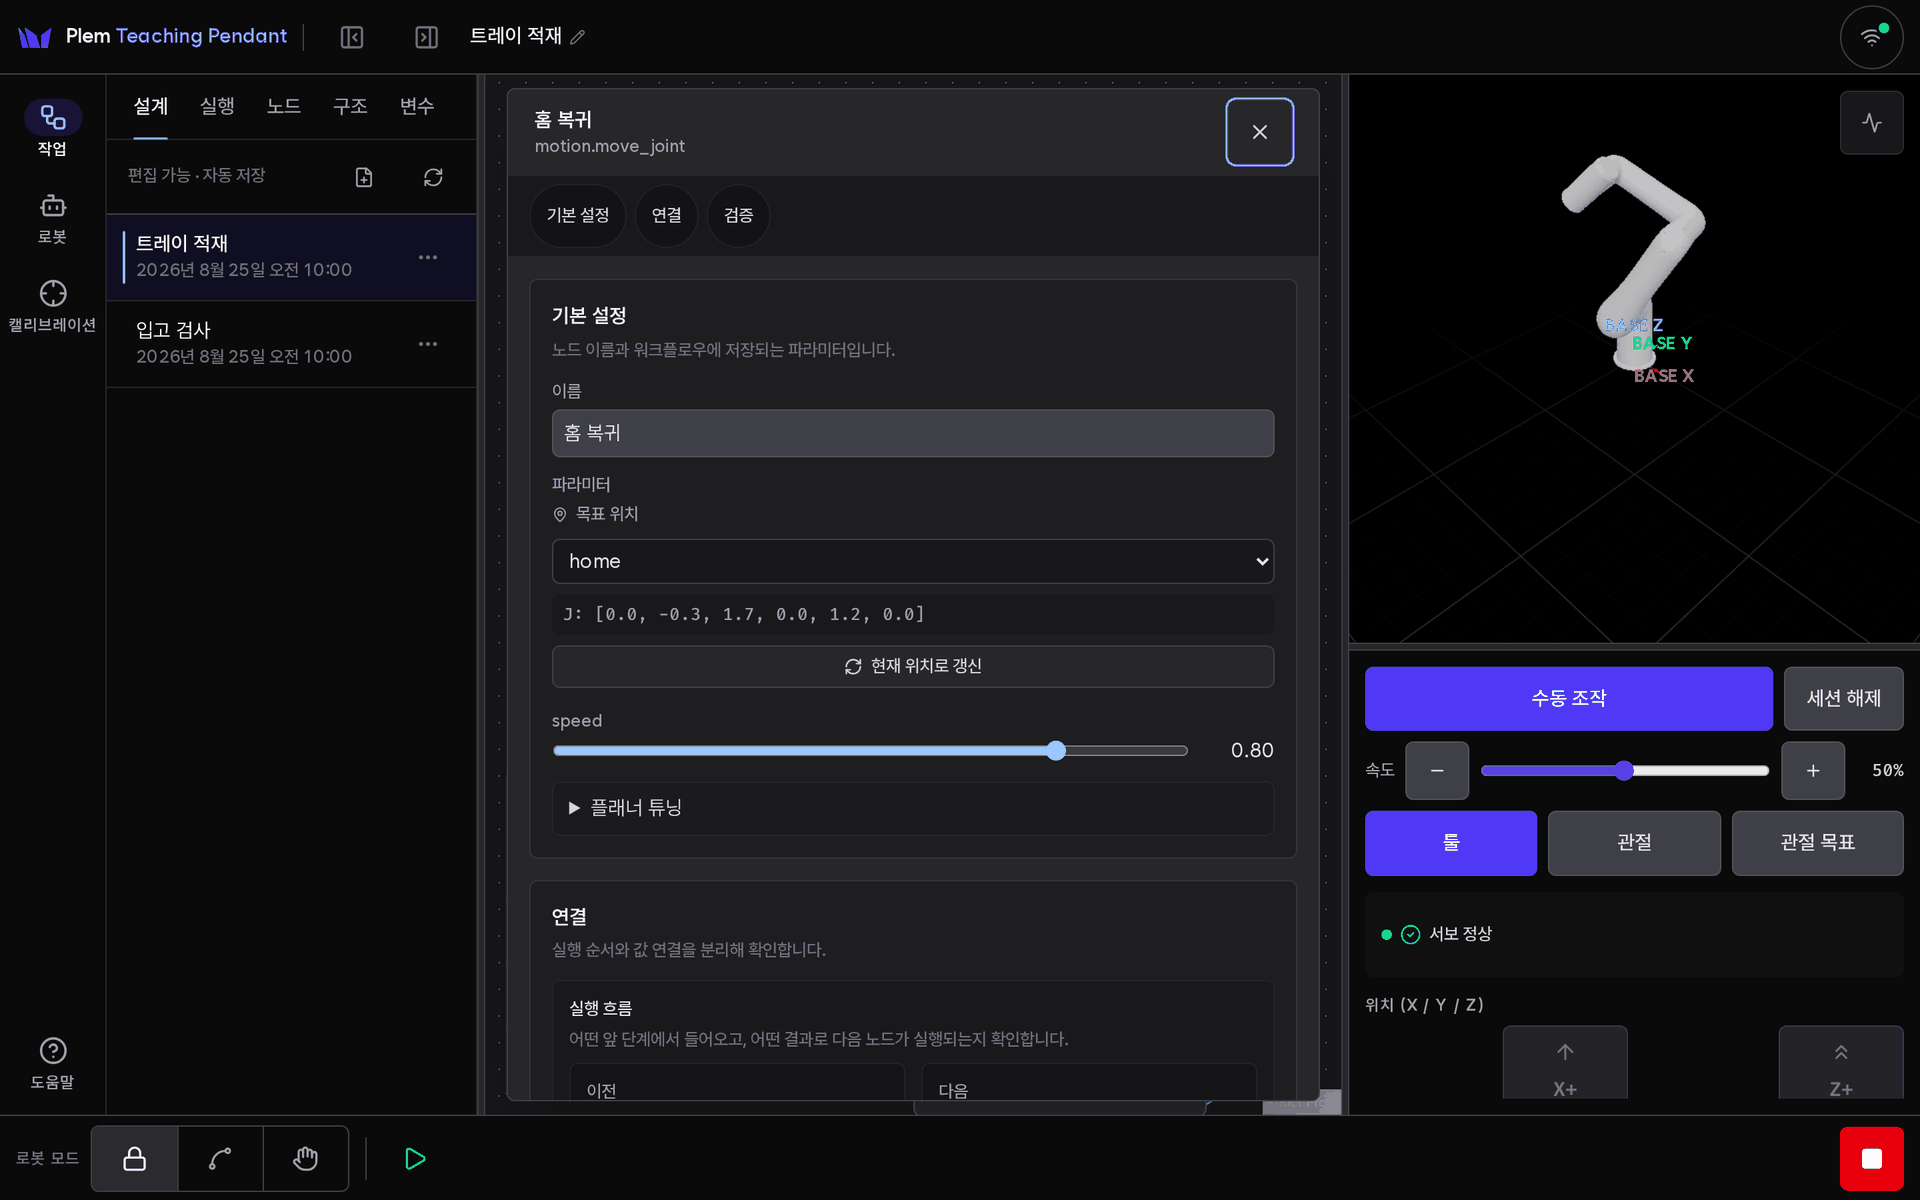Click the 이름 input field

pyautogui.click(x=913, y=433)
